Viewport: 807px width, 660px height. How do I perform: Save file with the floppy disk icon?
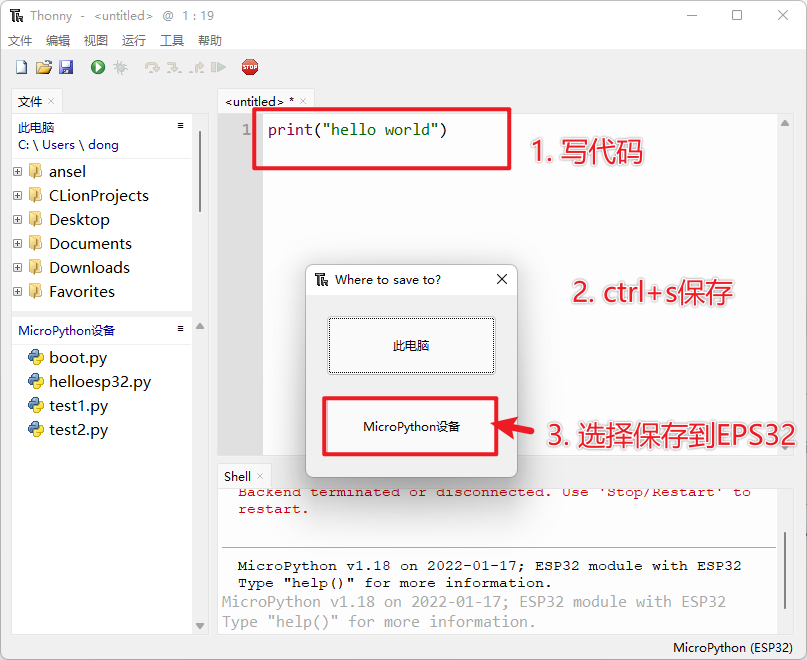point(66,67)
